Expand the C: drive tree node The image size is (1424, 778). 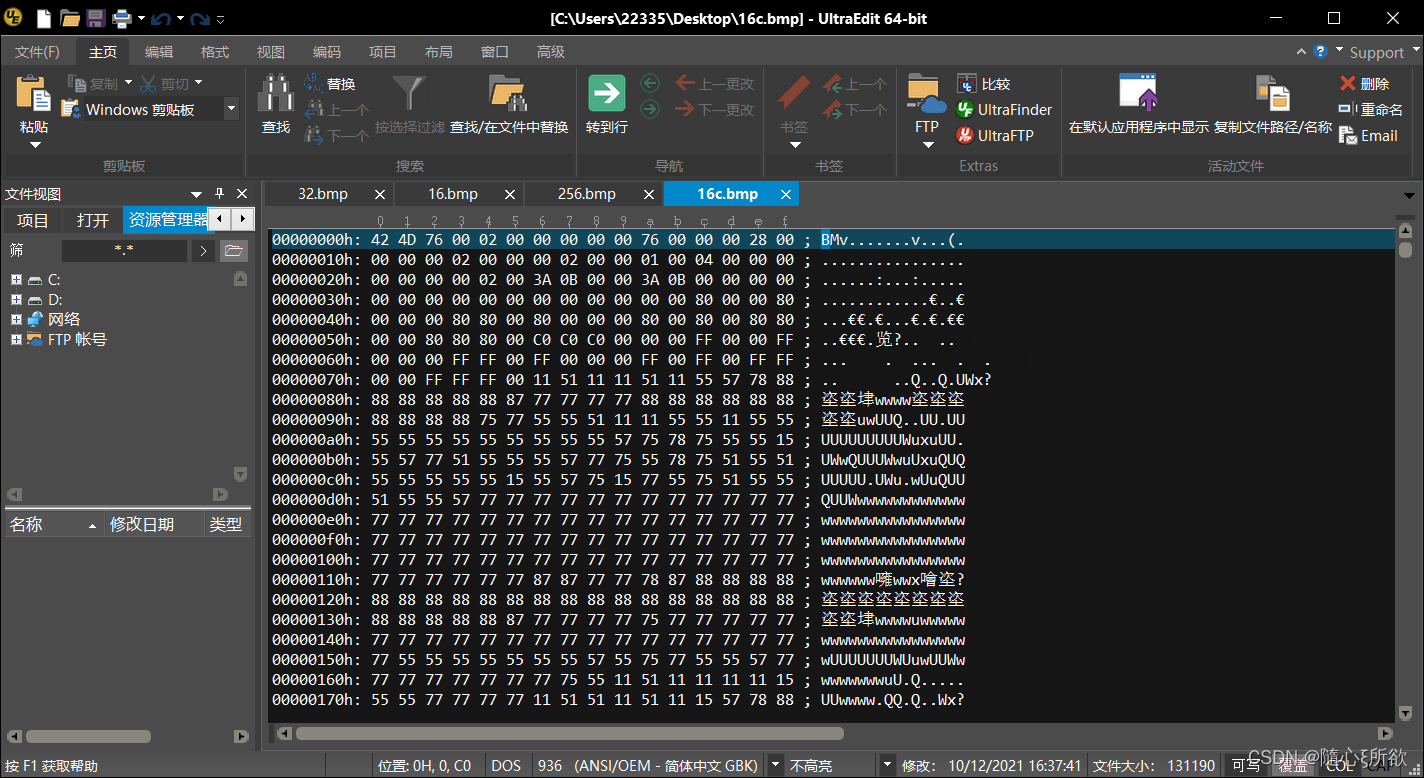point(16,280)
